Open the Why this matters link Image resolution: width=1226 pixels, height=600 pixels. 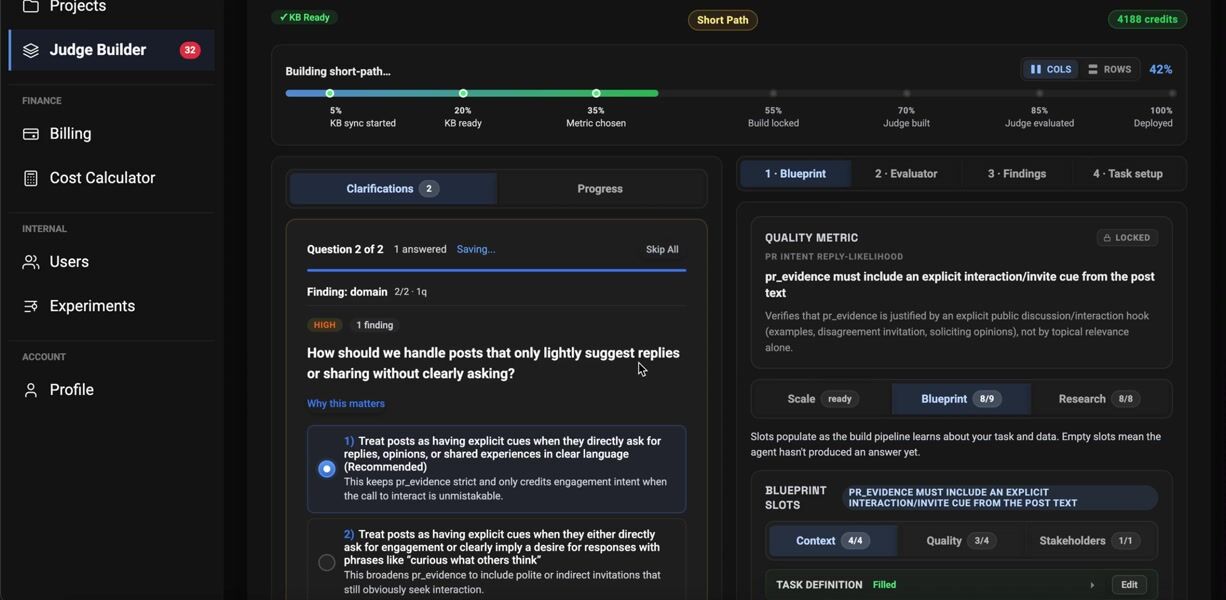point(346,404)
